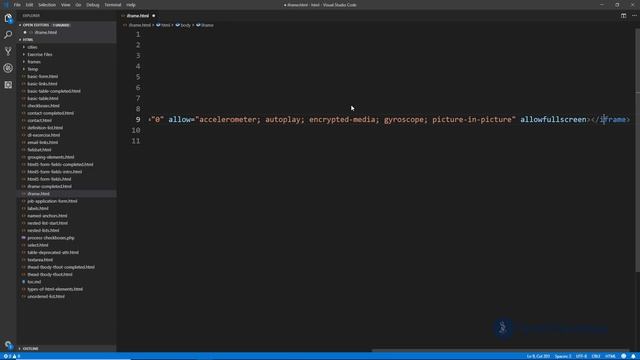Open the Explorer view in activity bar
640x360 pixels.
8,18
